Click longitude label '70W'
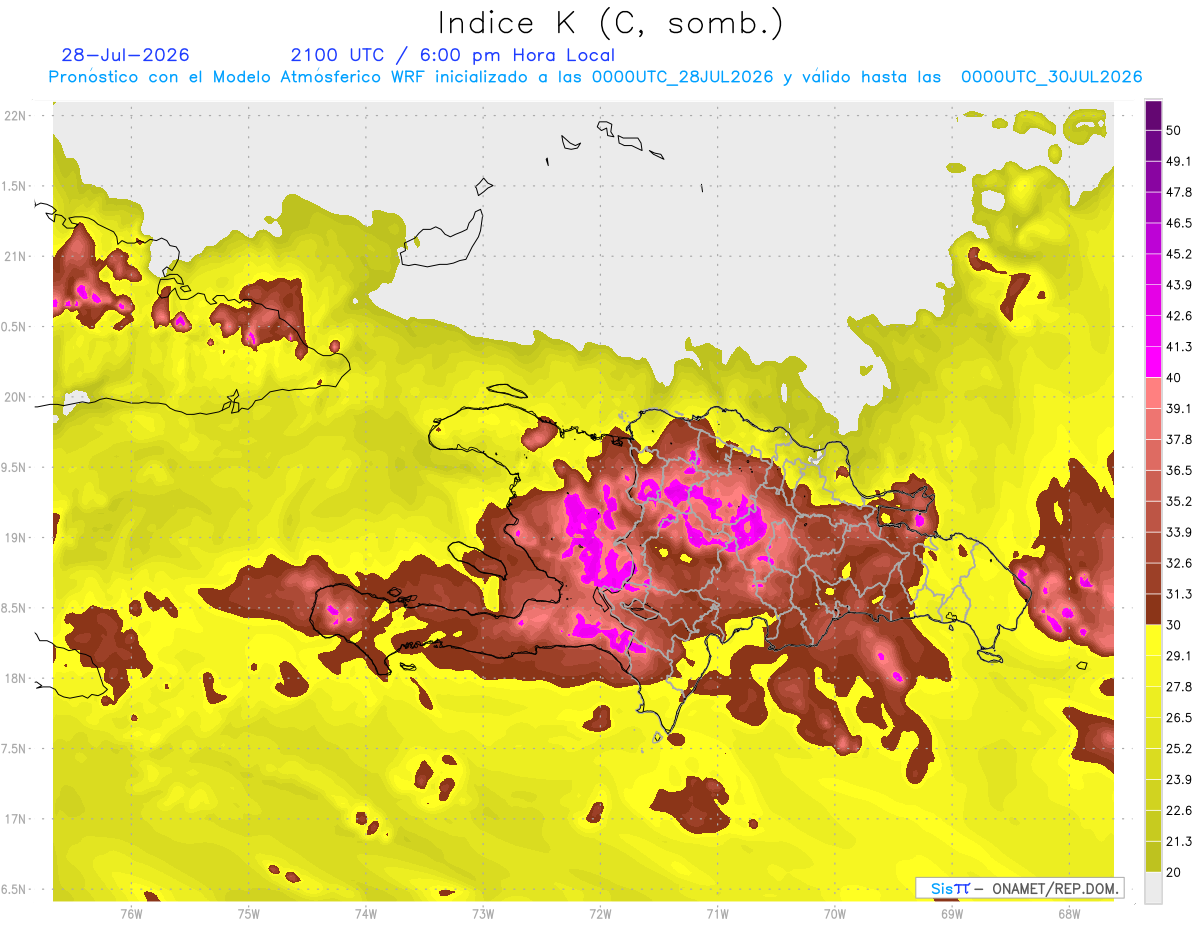 pos(834,913)
